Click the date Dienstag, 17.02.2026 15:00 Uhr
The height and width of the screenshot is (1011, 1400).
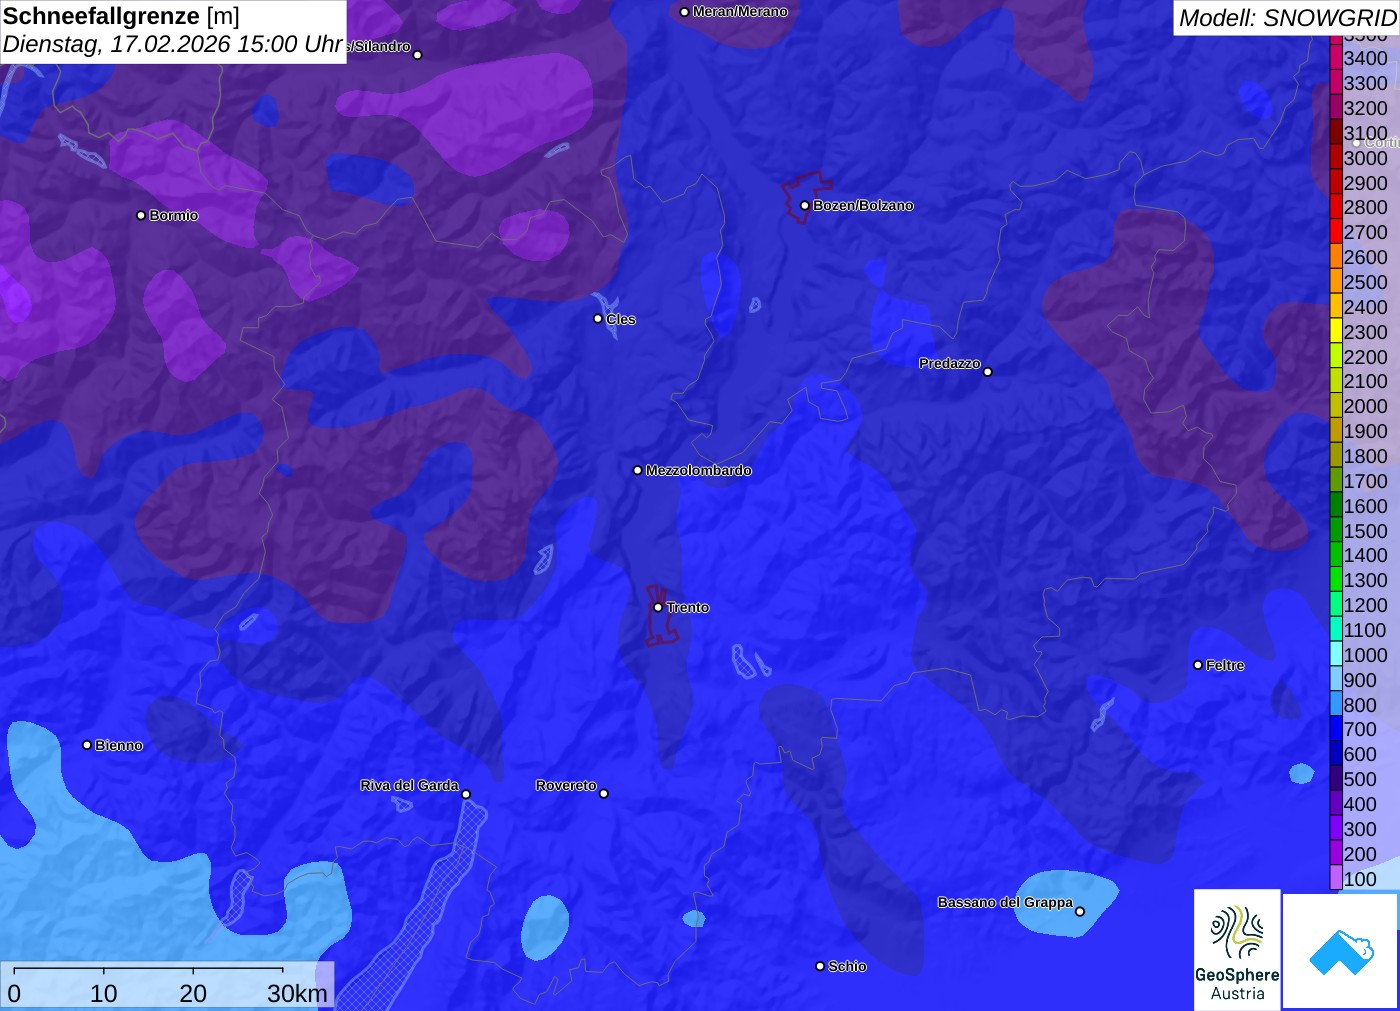173,45
